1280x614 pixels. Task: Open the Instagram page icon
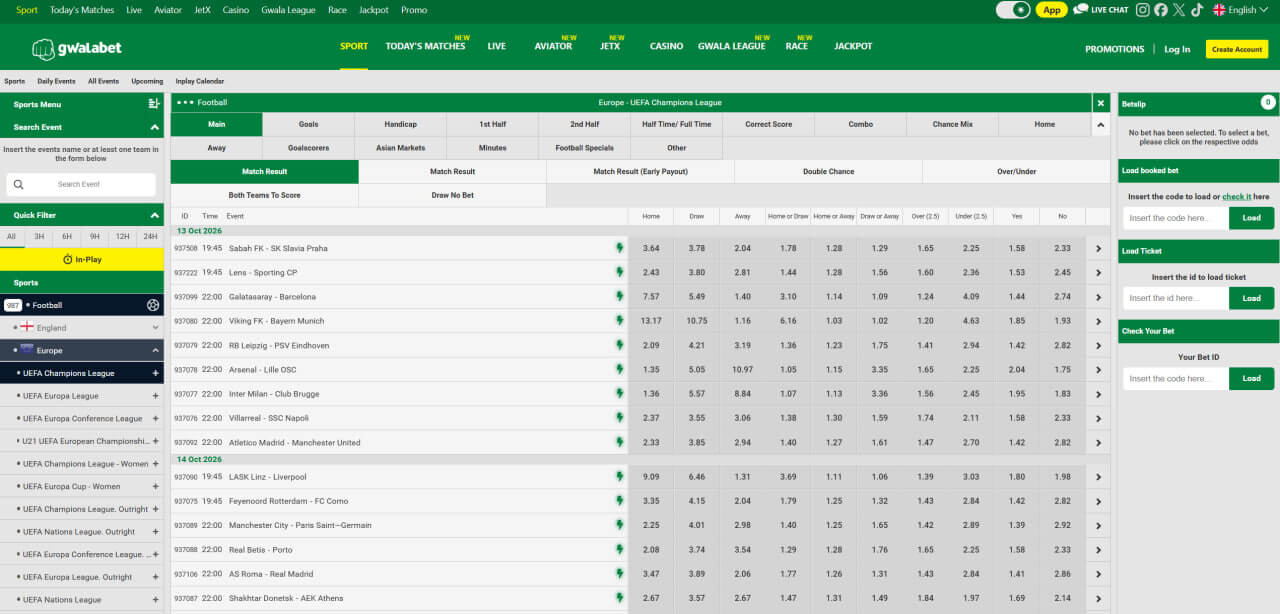point(1142,10)
